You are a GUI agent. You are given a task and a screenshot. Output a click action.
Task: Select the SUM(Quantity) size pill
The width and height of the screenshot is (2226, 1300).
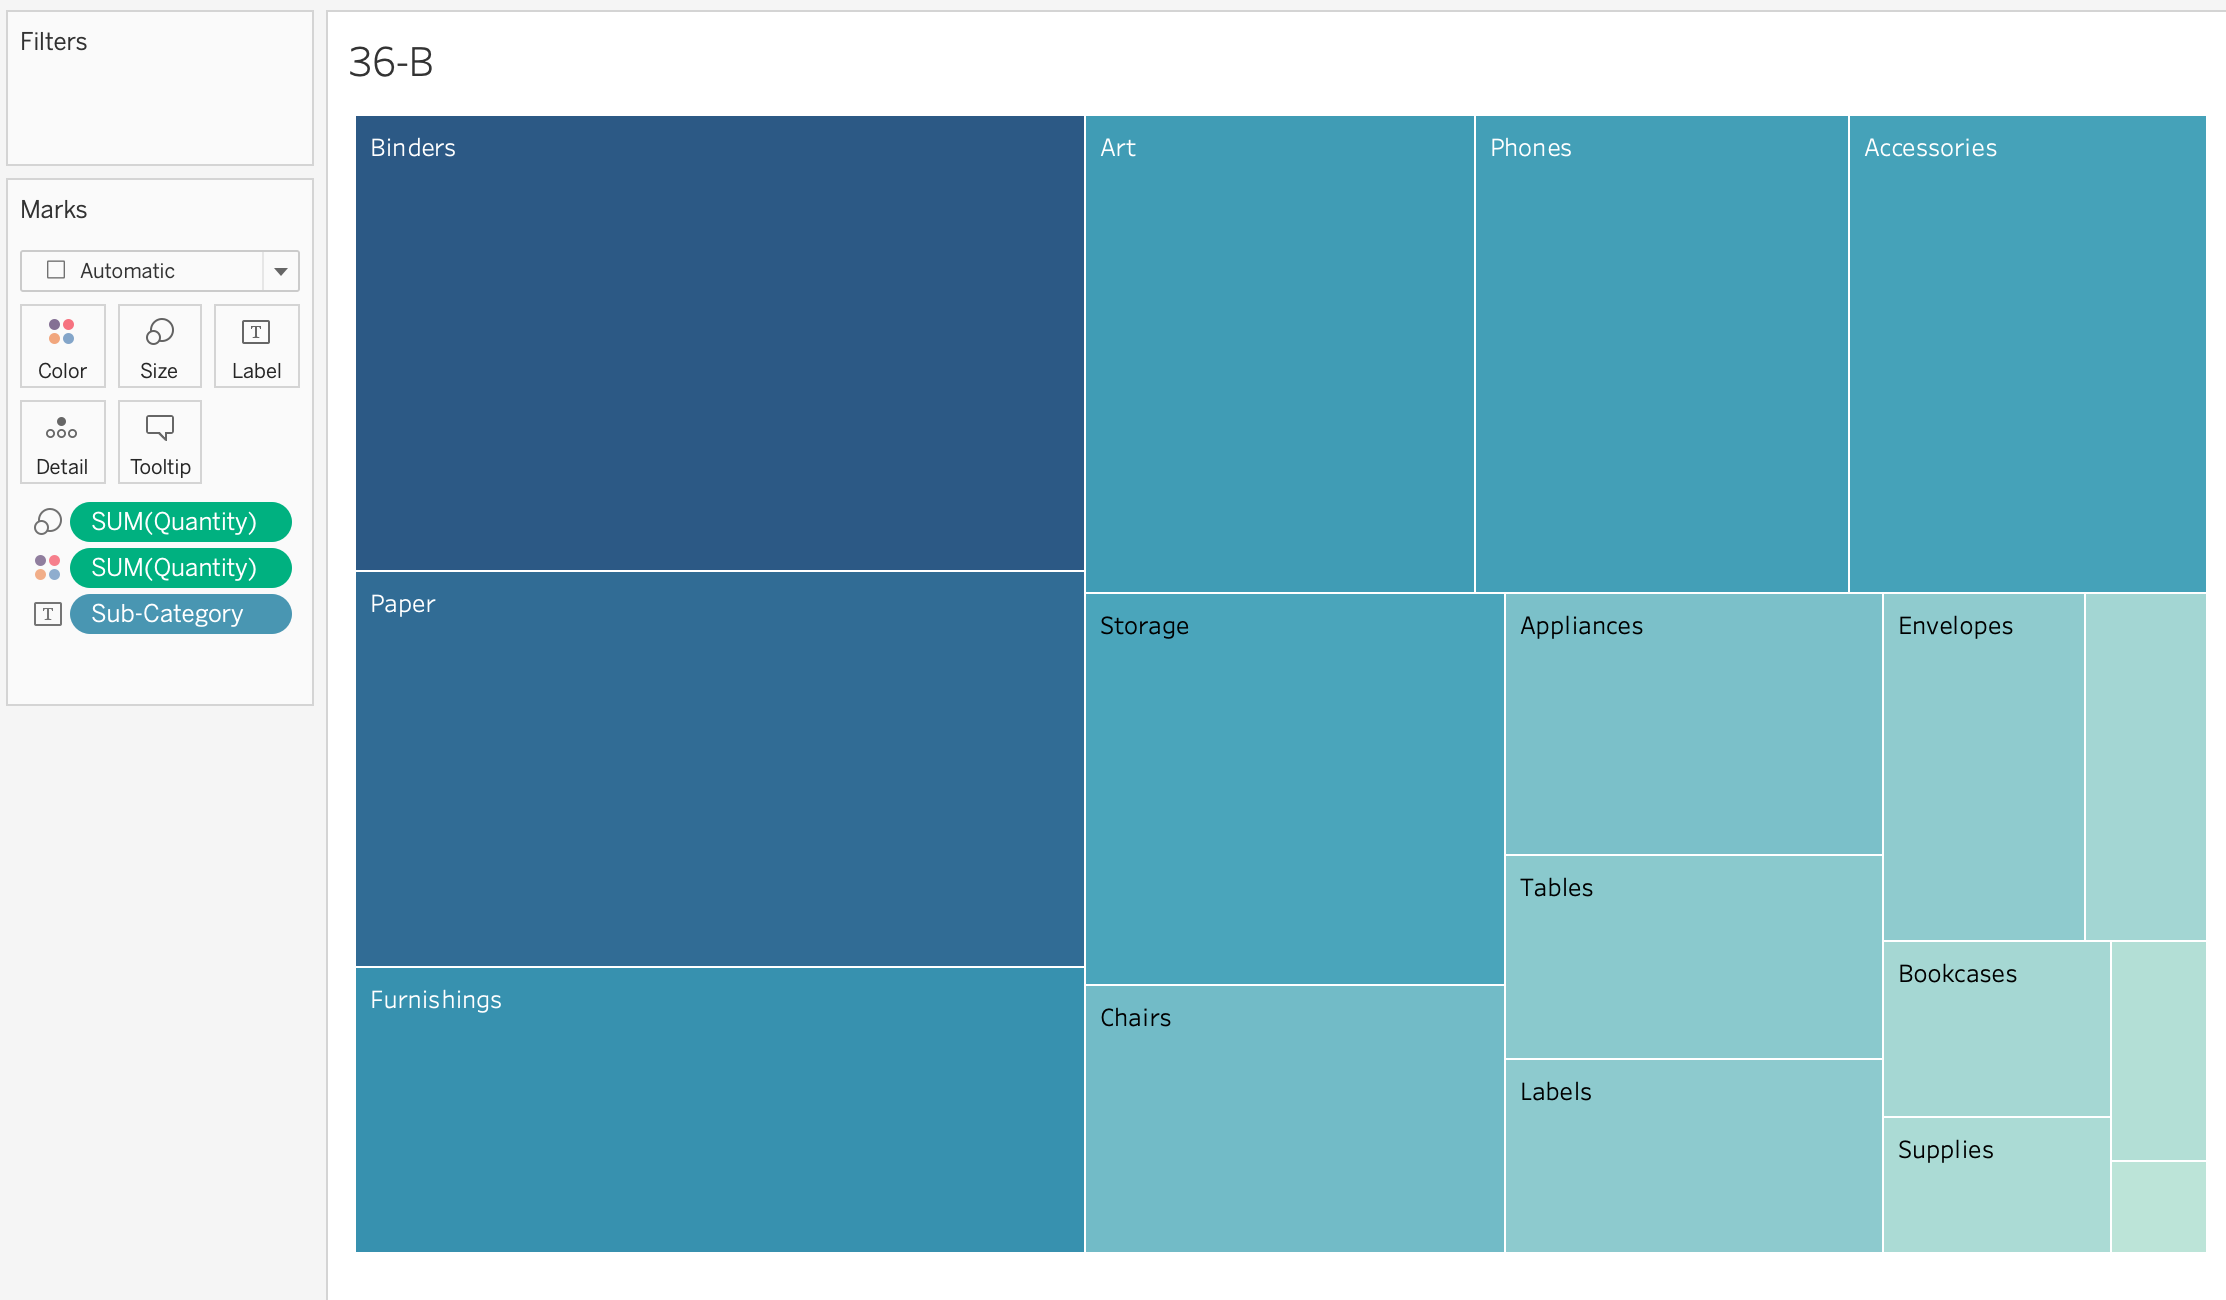click(180, 522)
